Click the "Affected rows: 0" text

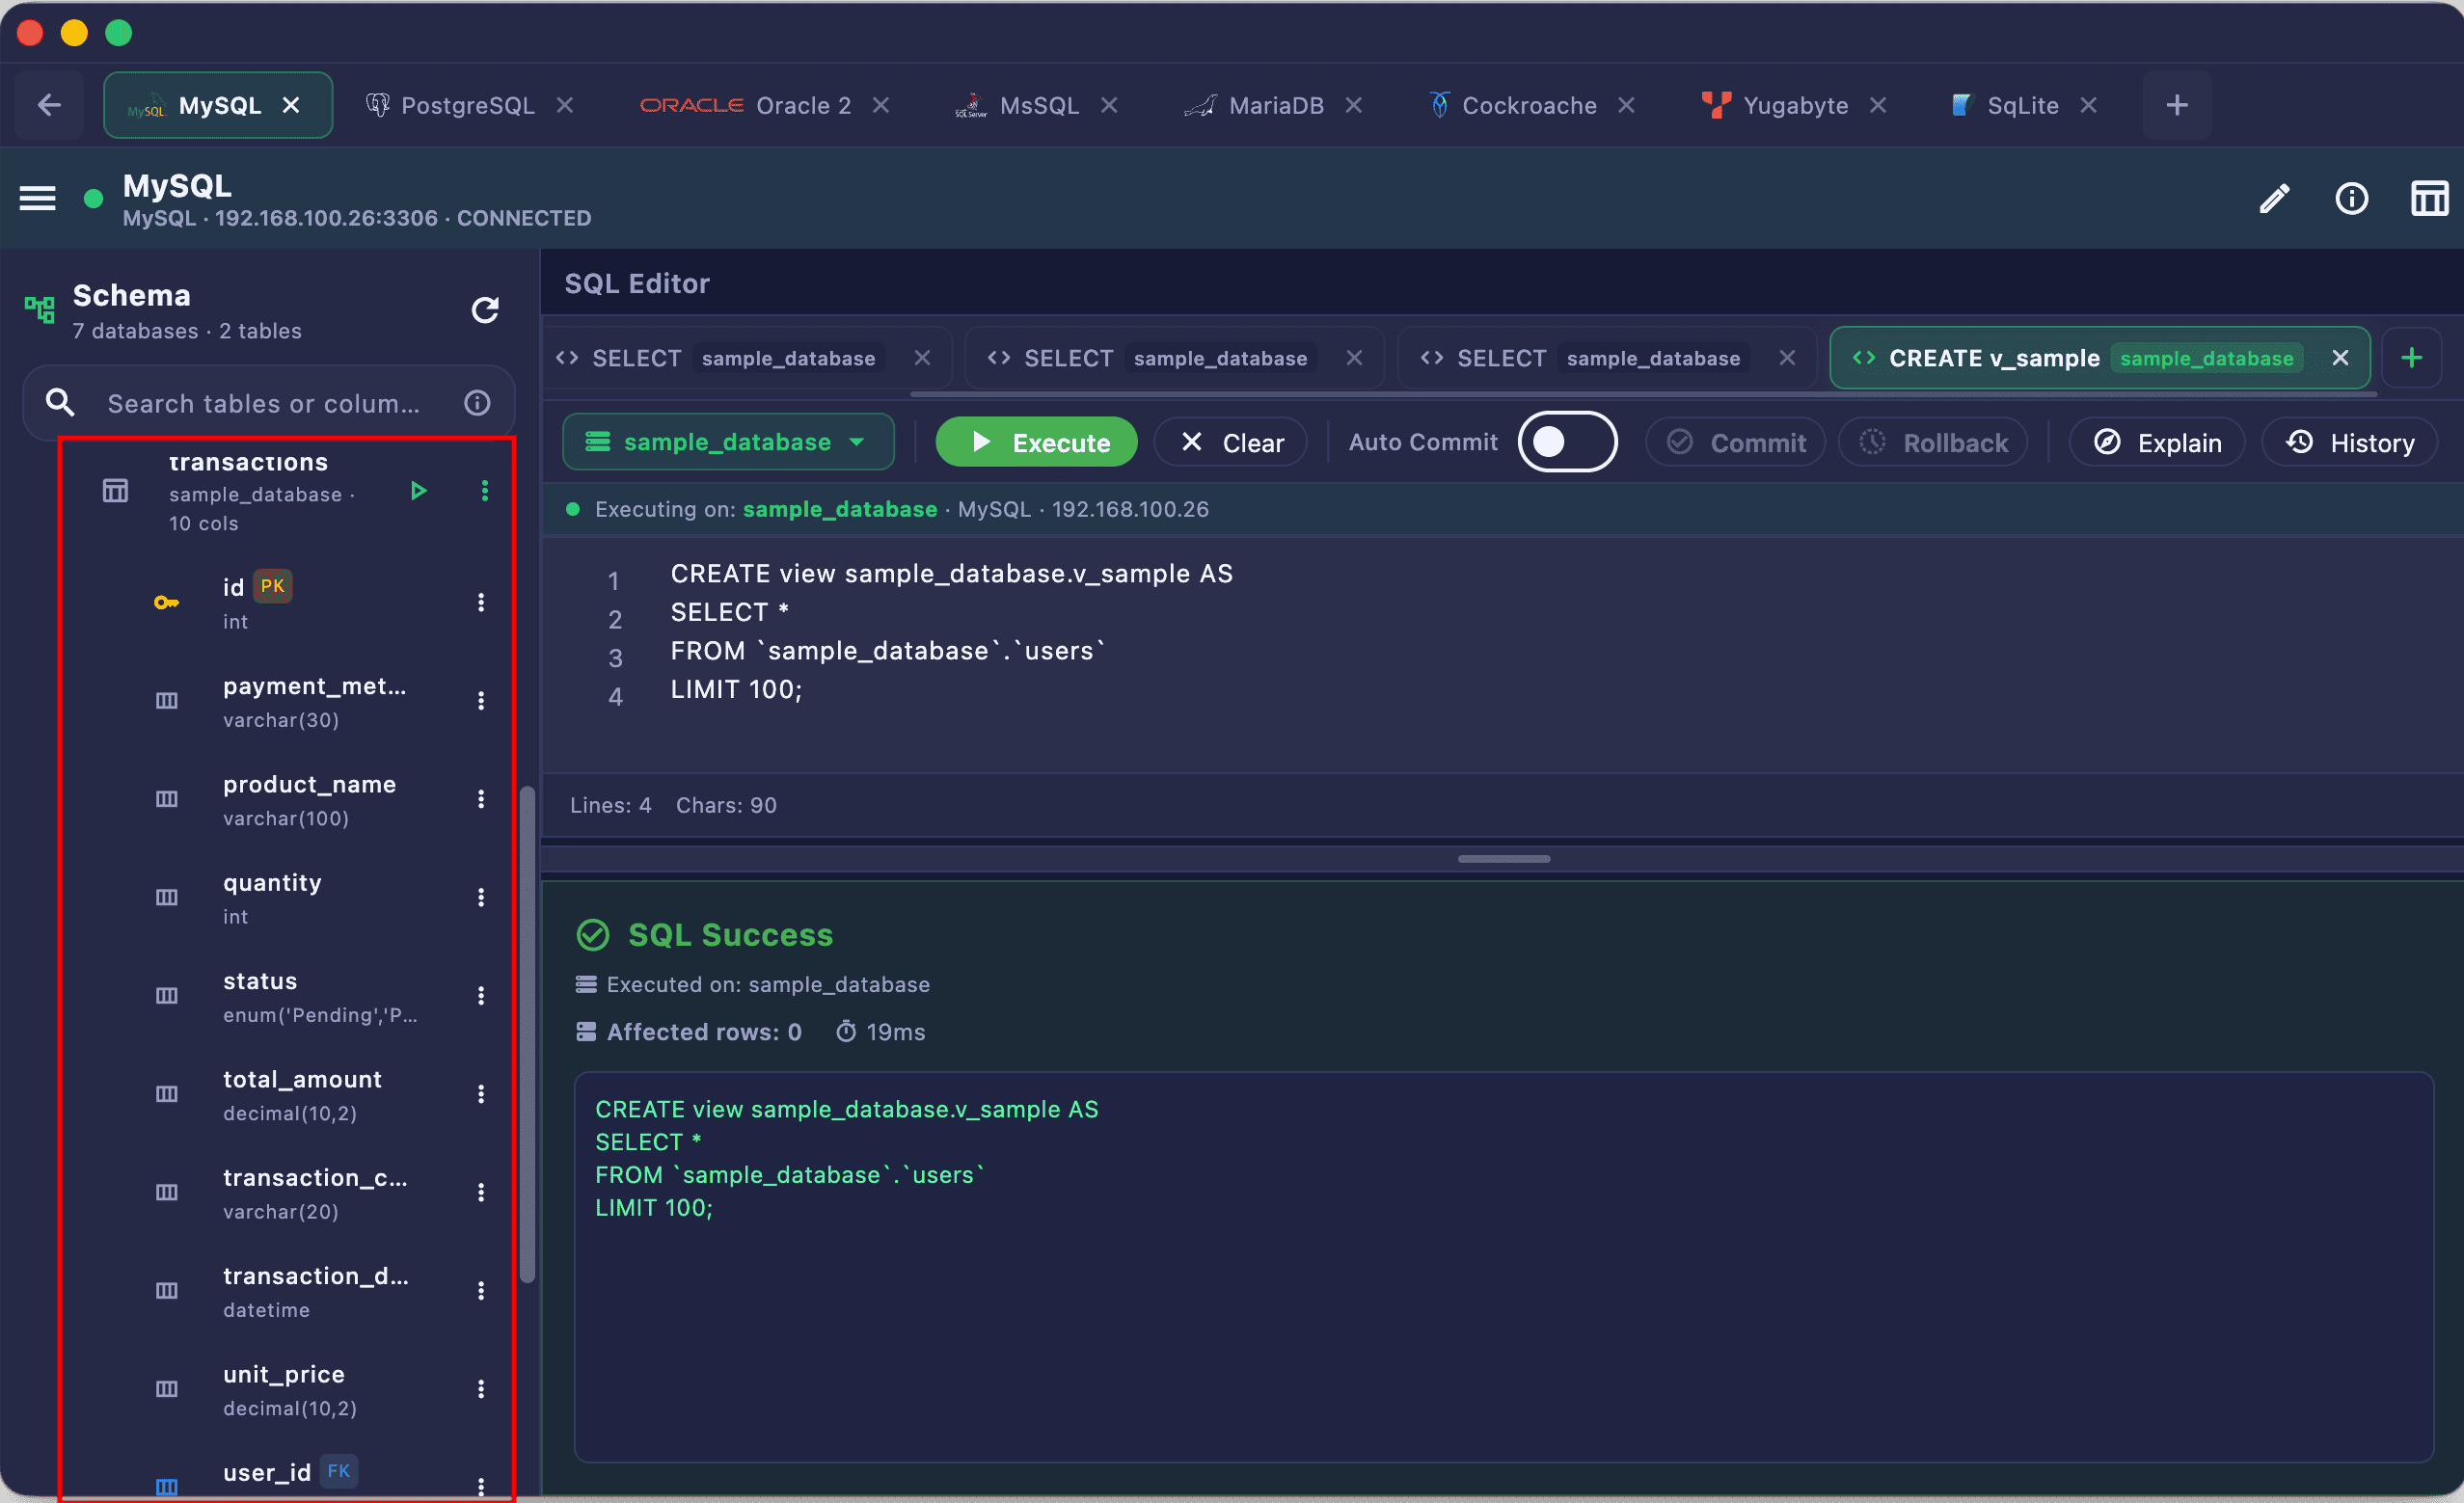(703, 1032)
